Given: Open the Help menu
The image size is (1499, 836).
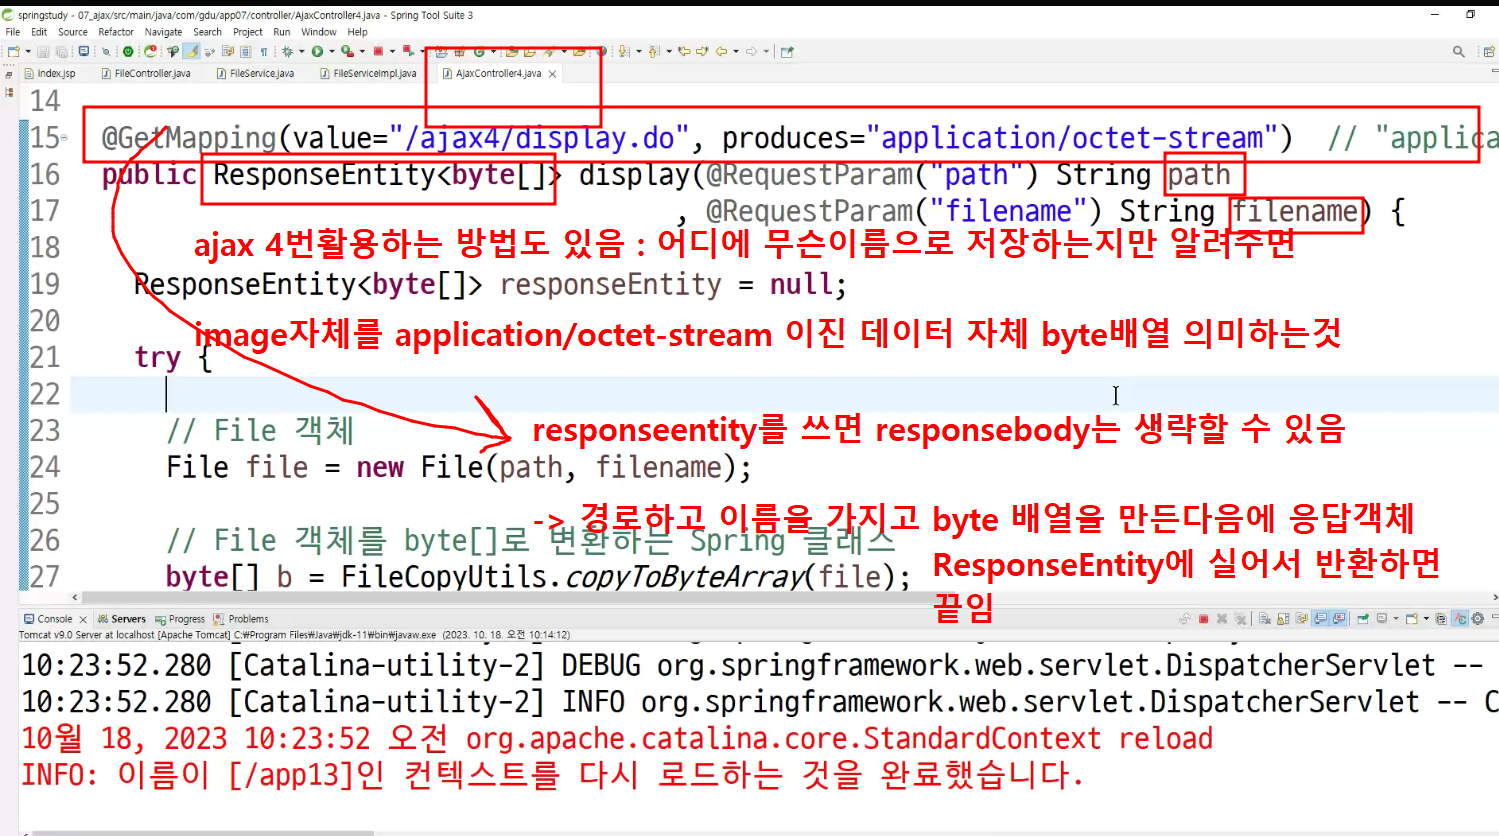Looking at the screenshot, I should [x=357, y=32].
